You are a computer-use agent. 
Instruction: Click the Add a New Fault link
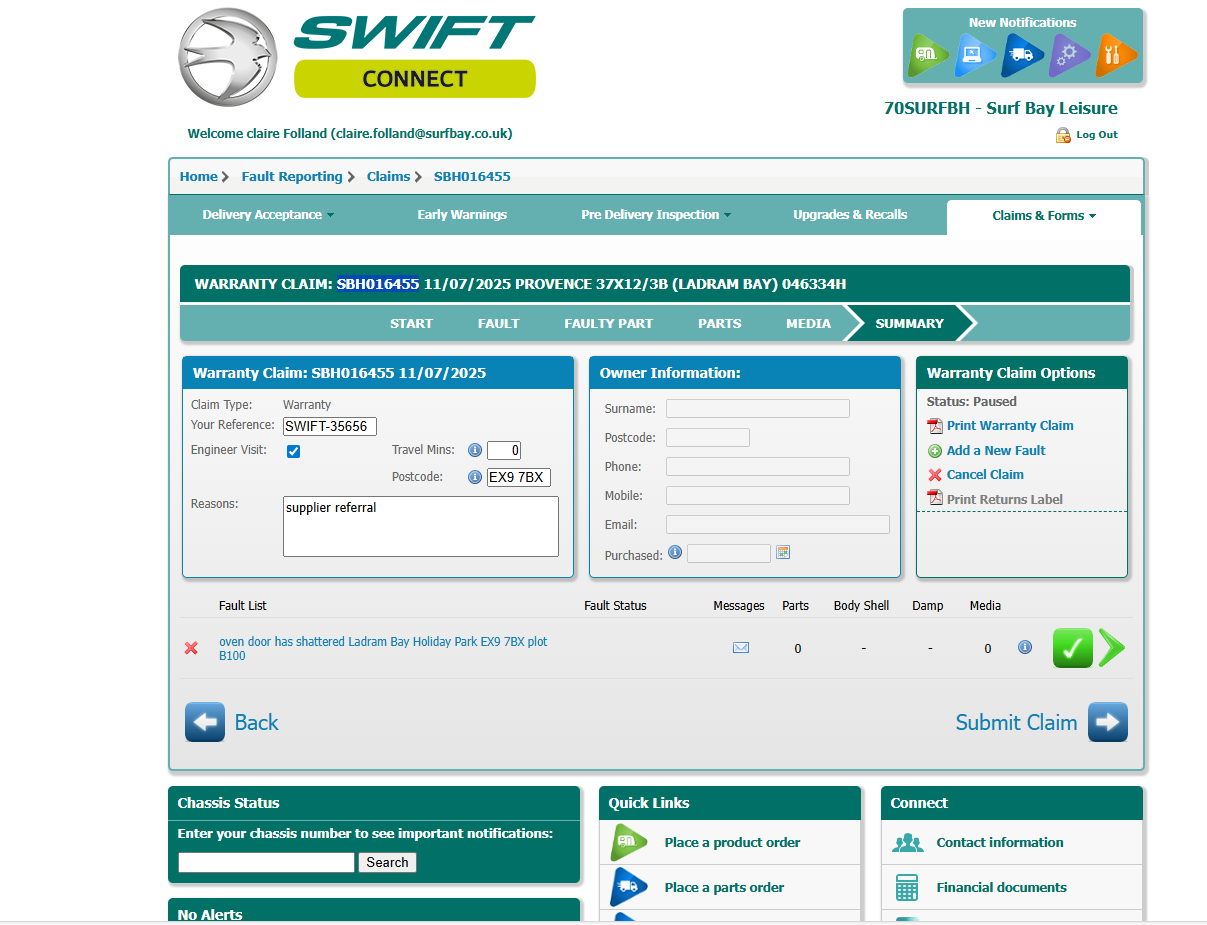coord(996,451)
